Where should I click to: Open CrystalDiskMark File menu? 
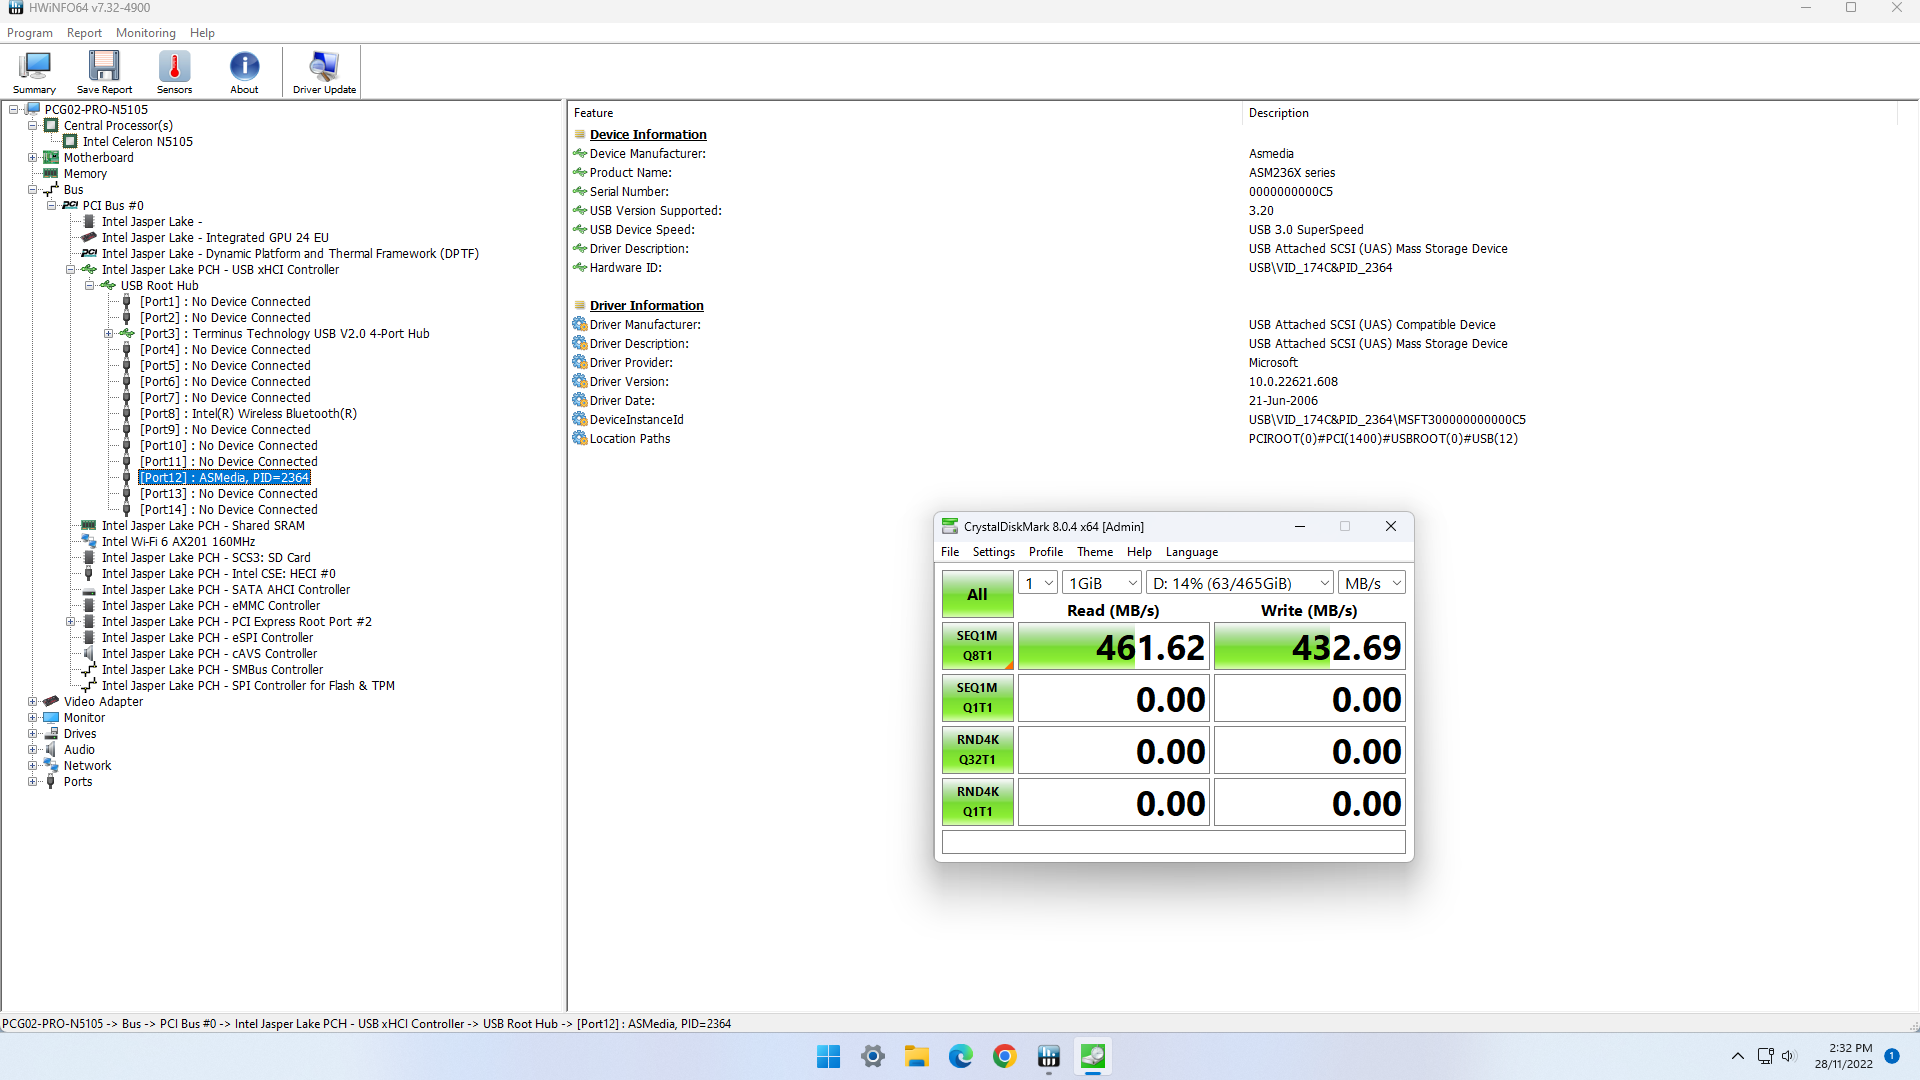pyautogui.click(x=950, y=552)
